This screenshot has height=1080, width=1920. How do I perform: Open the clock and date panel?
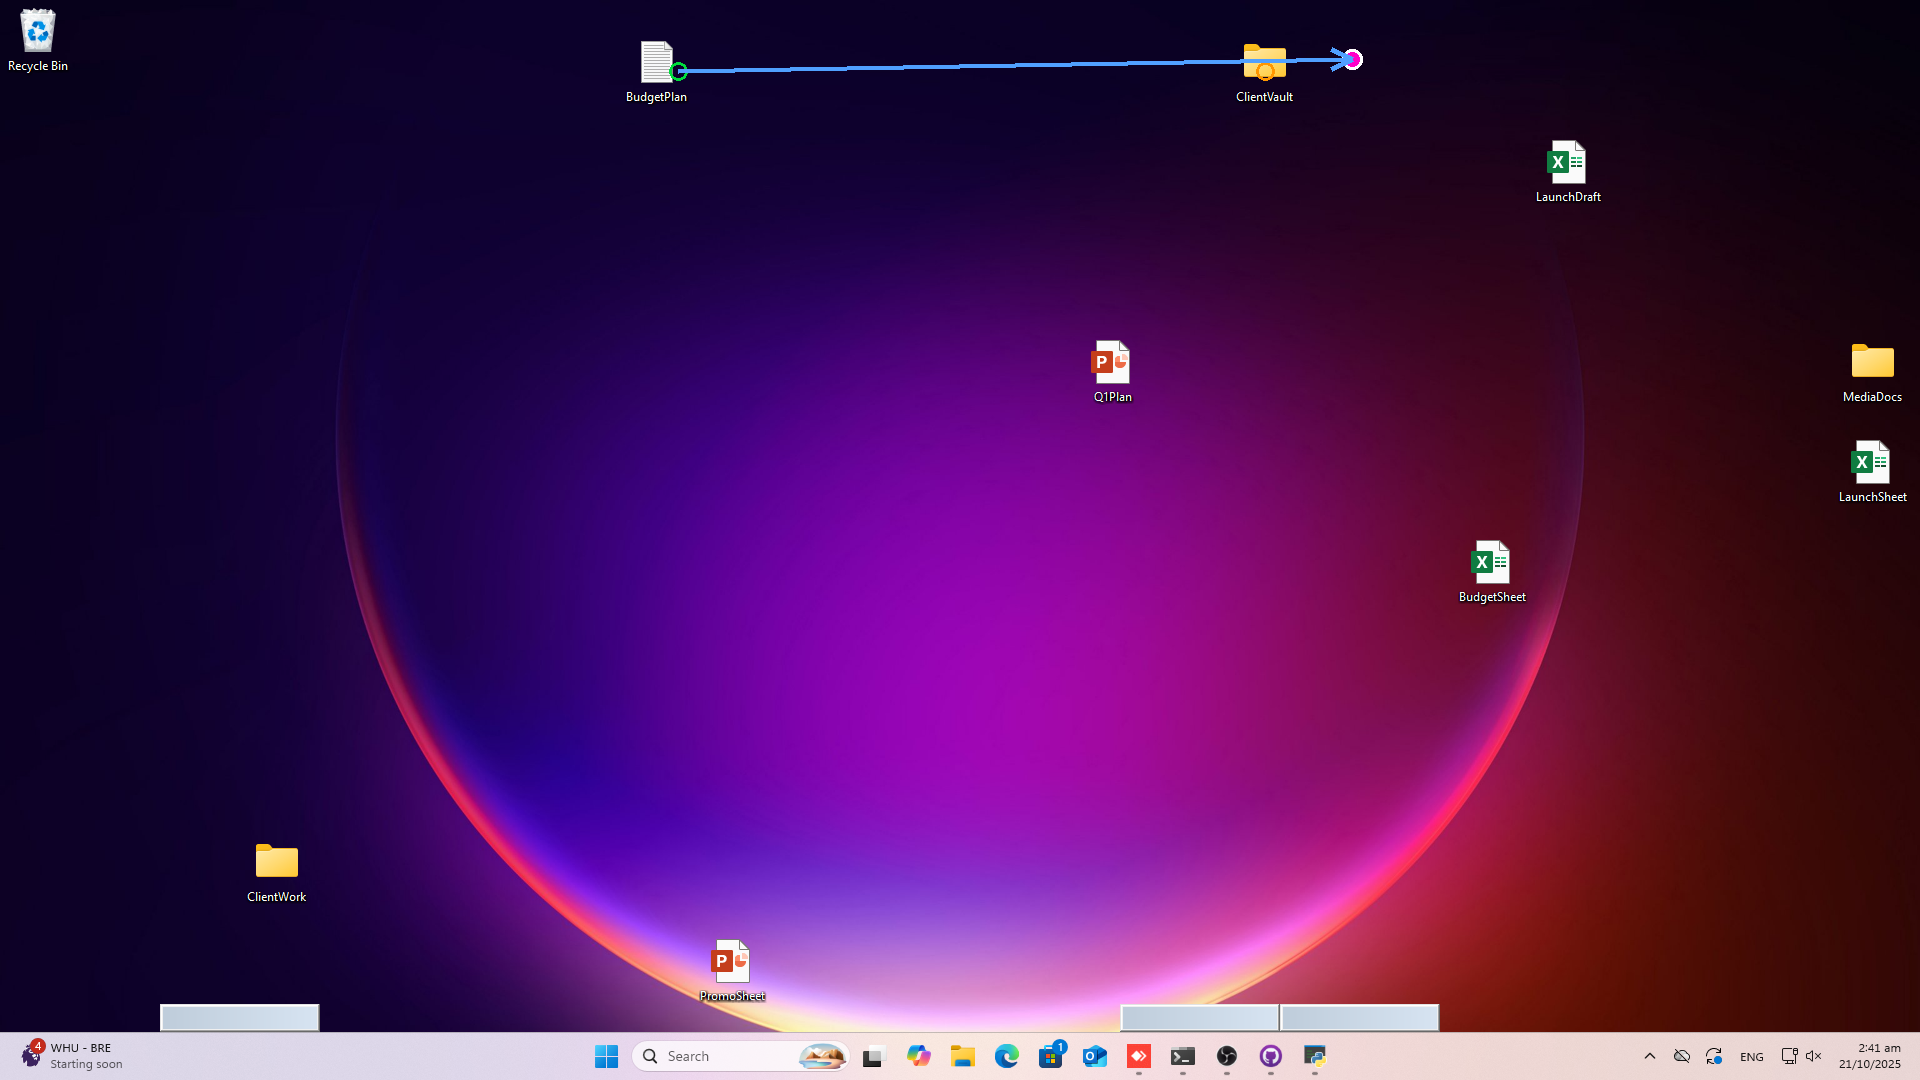pos(1869,1056)
